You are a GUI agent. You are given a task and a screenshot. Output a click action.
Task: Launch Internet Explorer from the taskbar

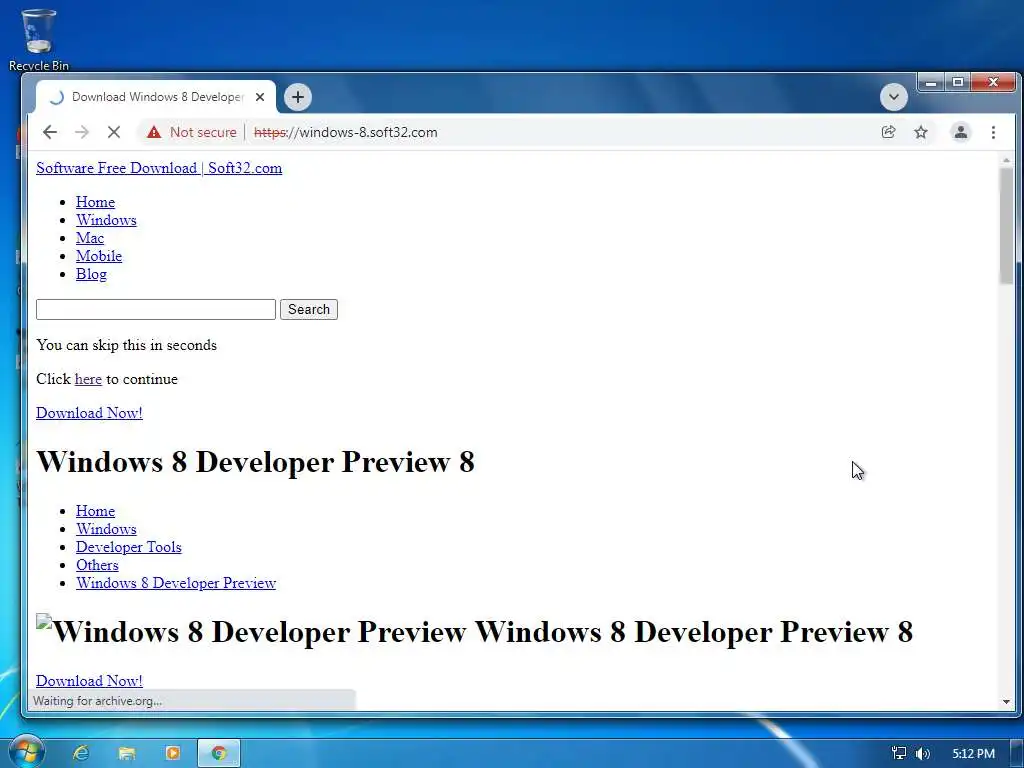(x=81, y=753)
